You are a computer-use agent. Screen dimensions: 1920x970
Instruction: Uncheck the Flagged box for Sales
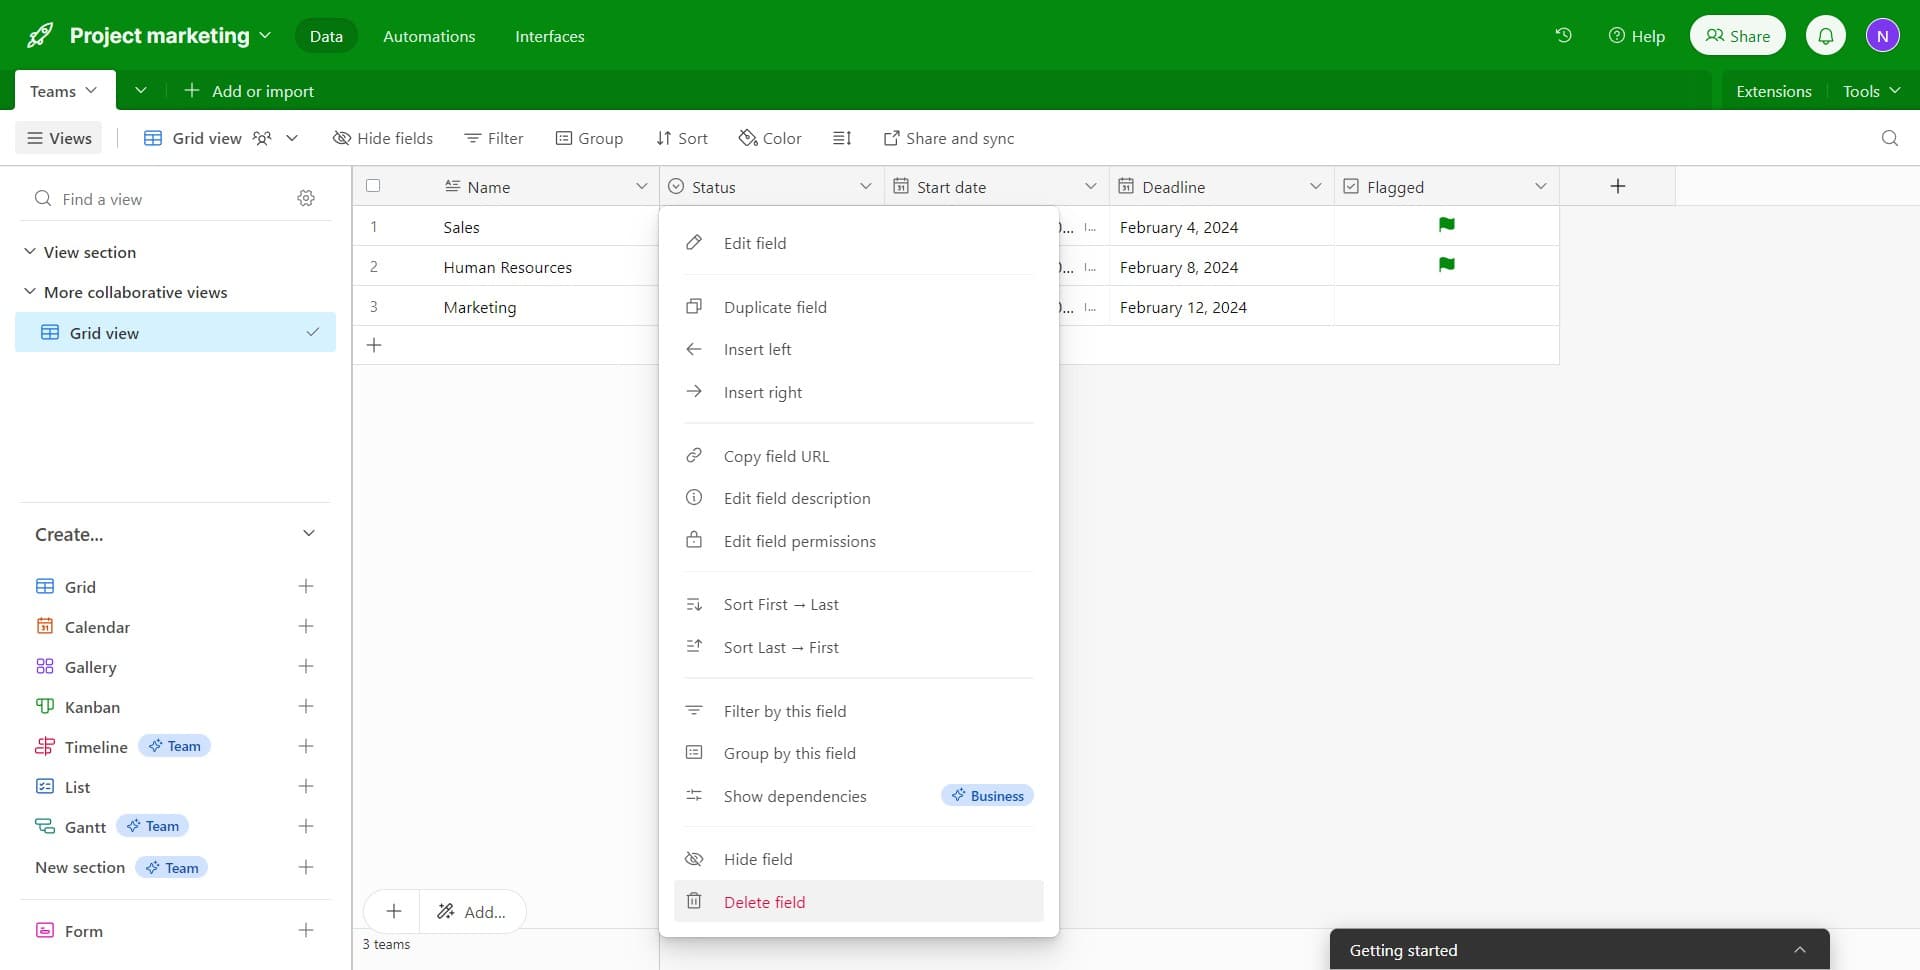[1446, 226]
